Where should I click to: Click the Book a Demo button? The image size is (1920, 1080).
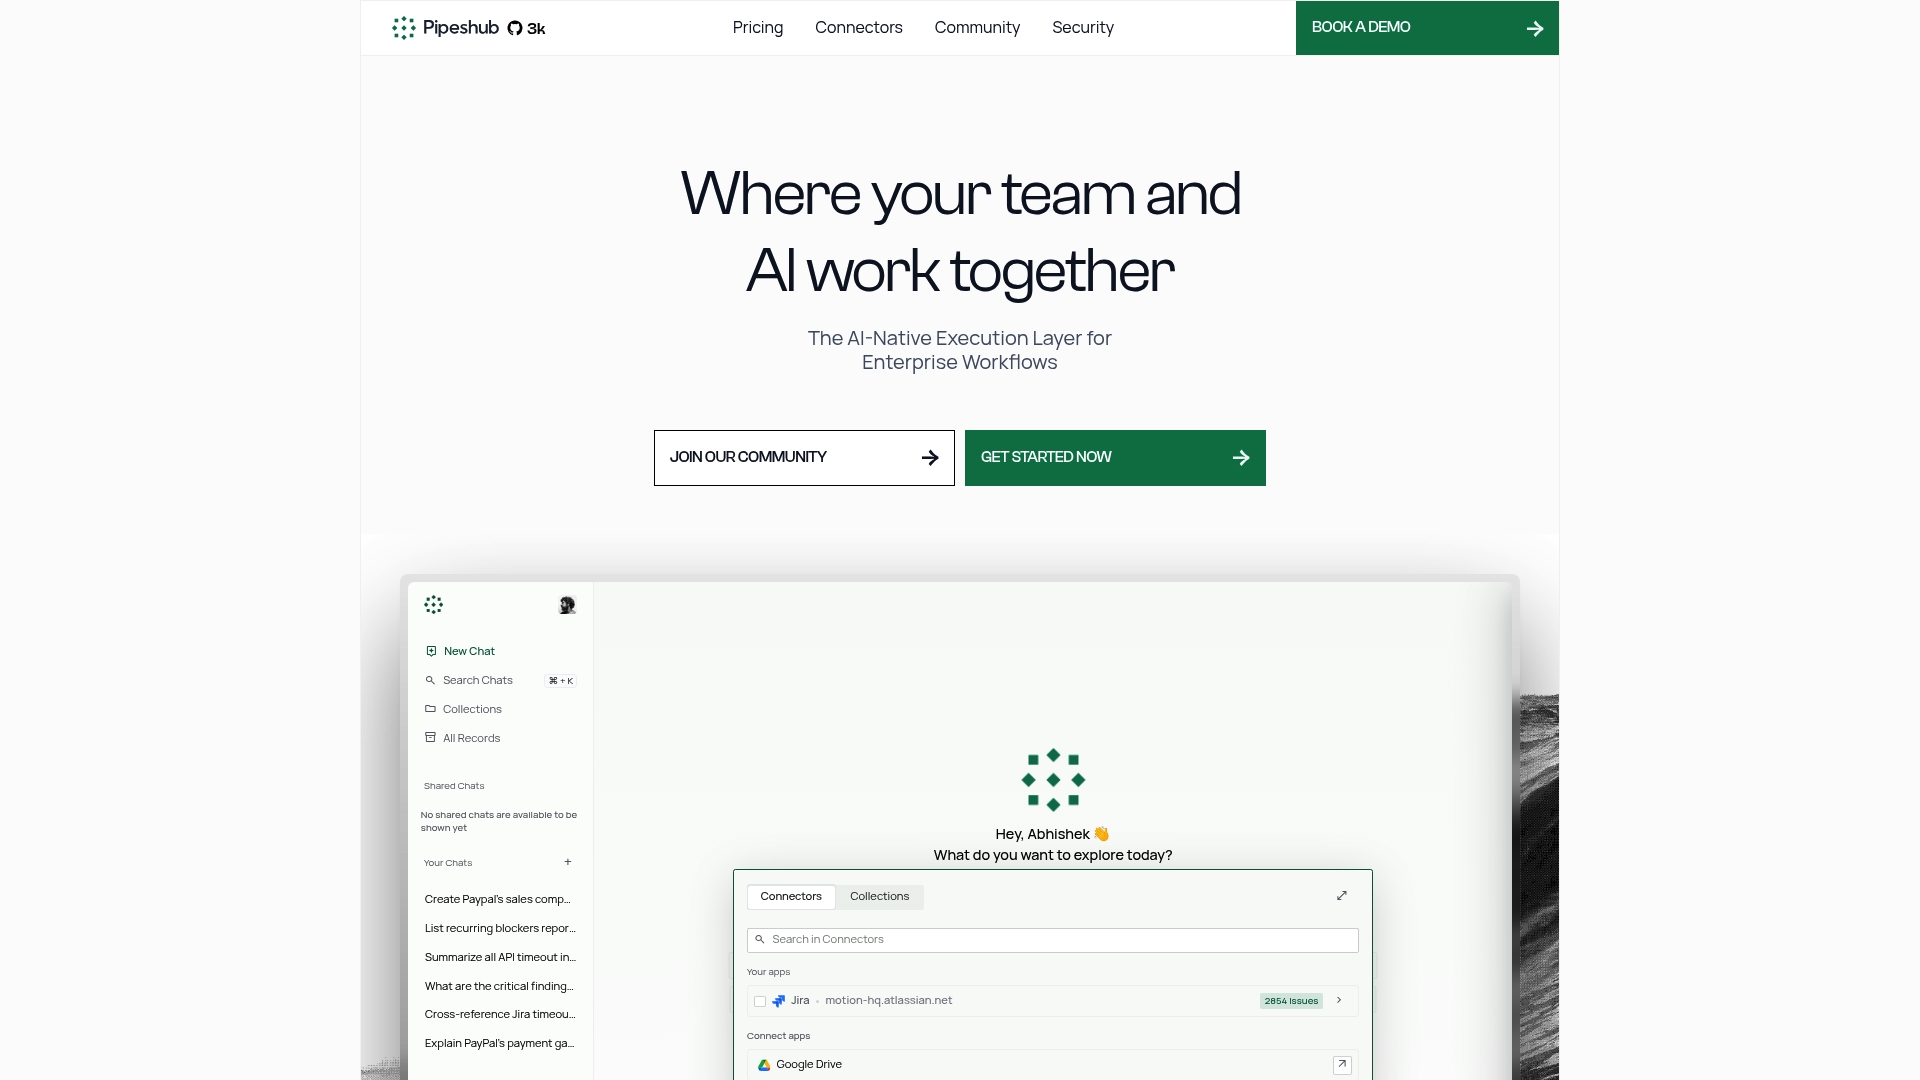pyautogui.click(x=1427, y=28)
